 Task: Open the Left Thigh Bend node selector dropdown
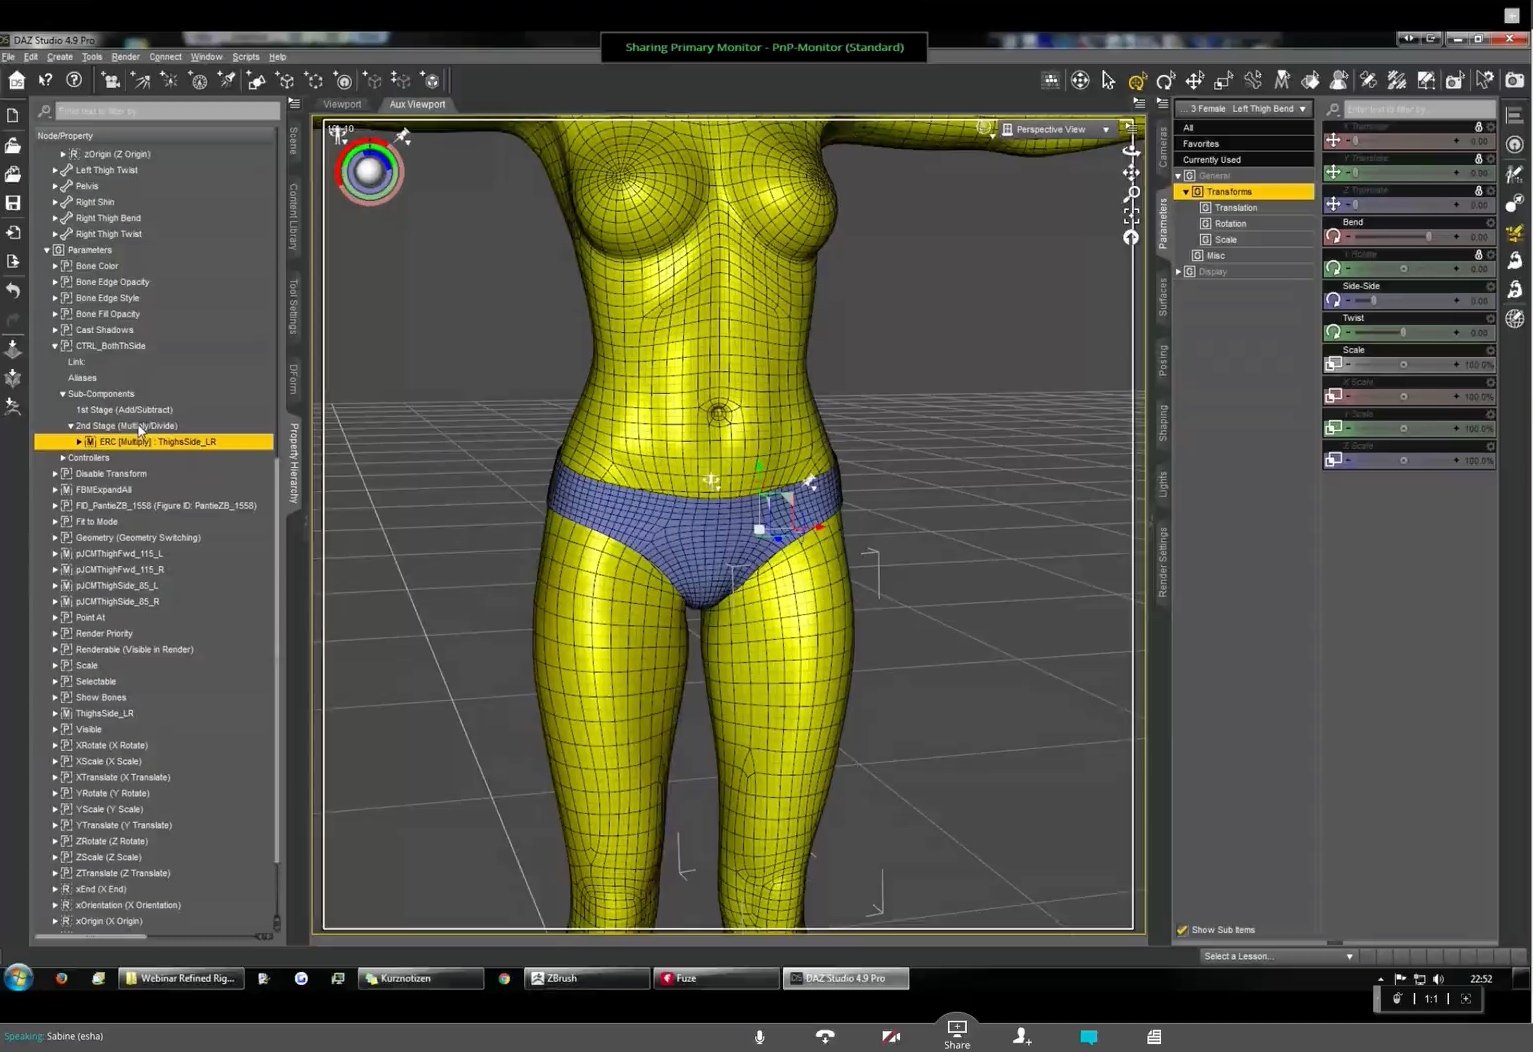[x=1244, y=109]
